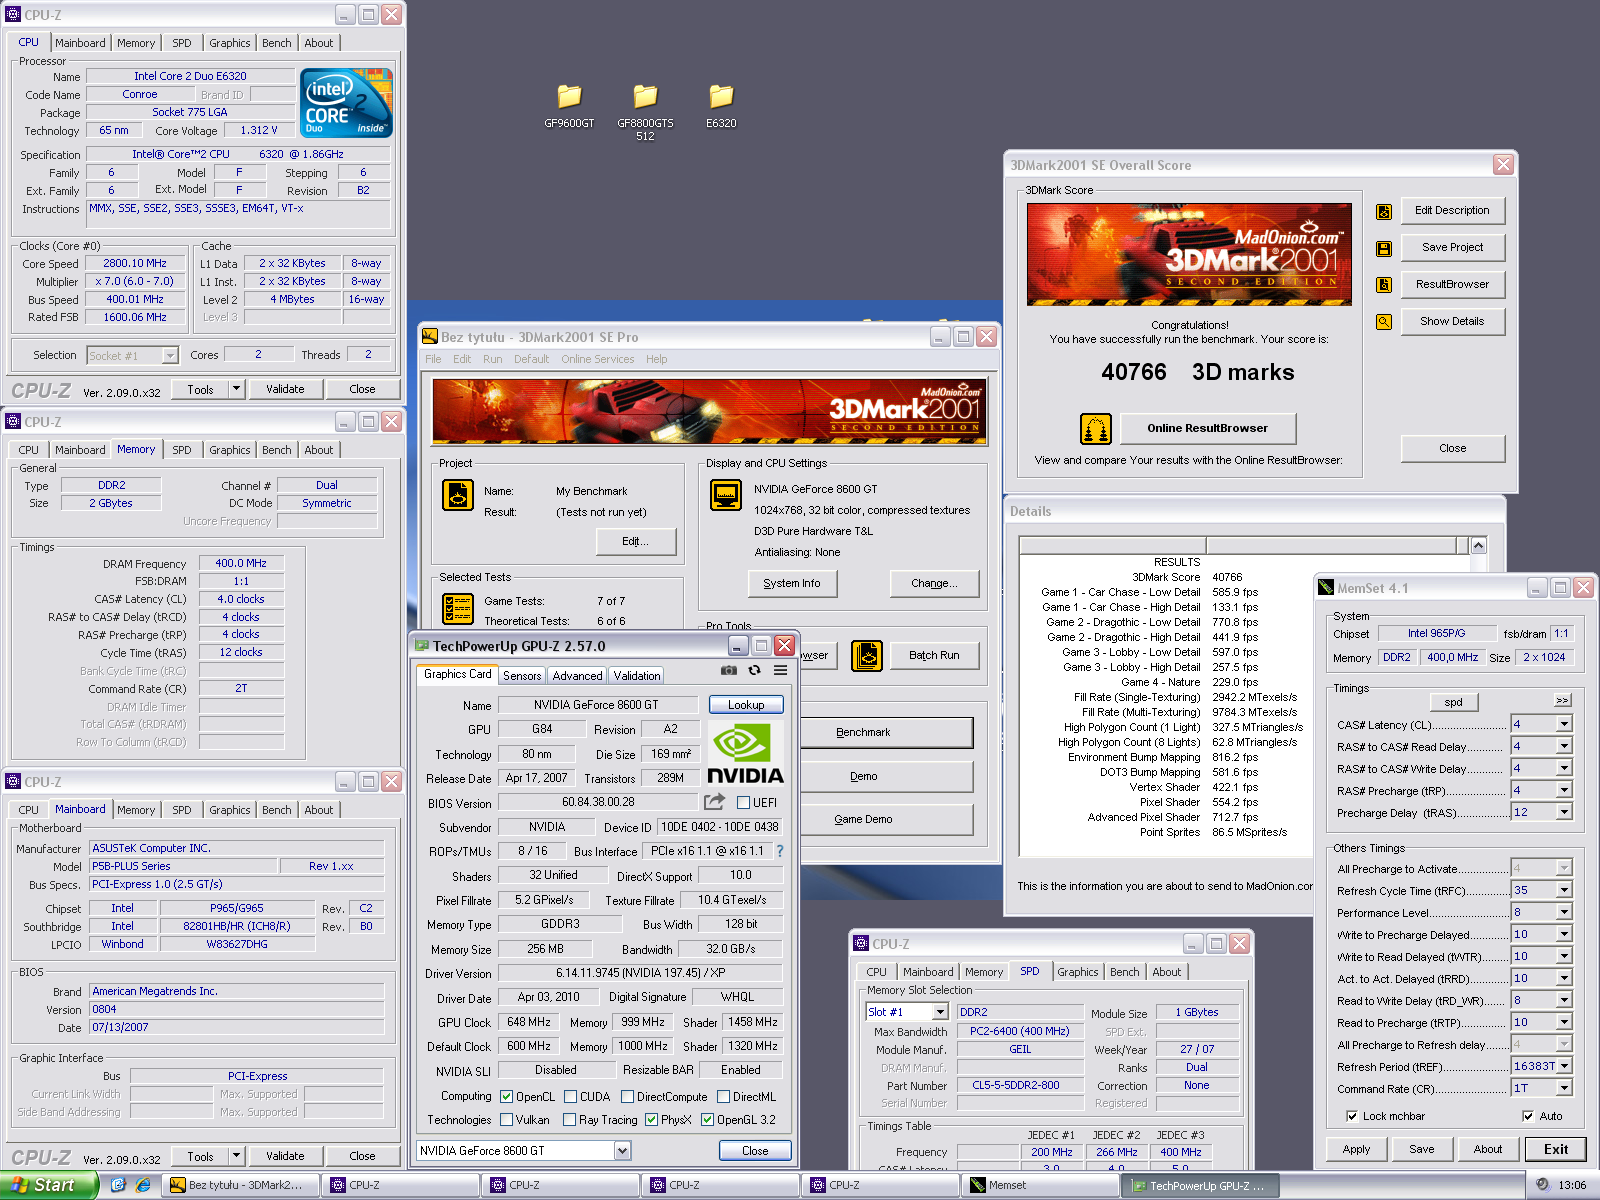Toggle the CUDA checkbox
The width and height of the screenshot is (1600, 1200).
coord(570,1097)
